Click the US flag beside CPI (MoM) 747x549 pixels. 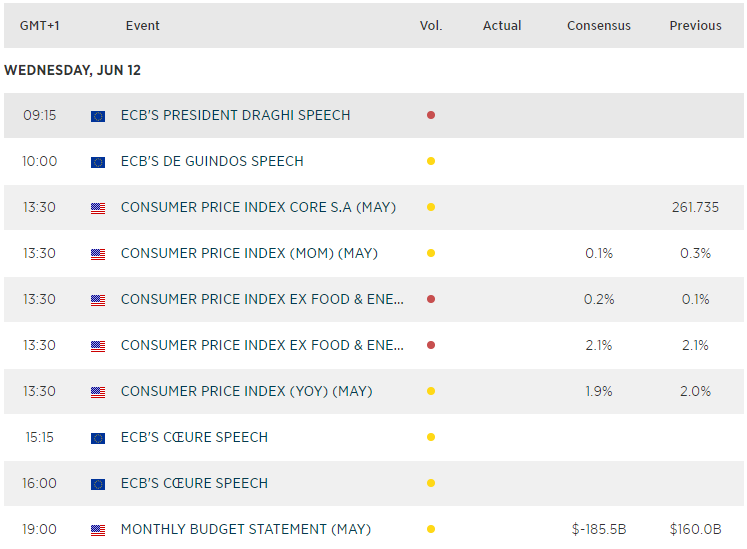(x=97, y=254)
